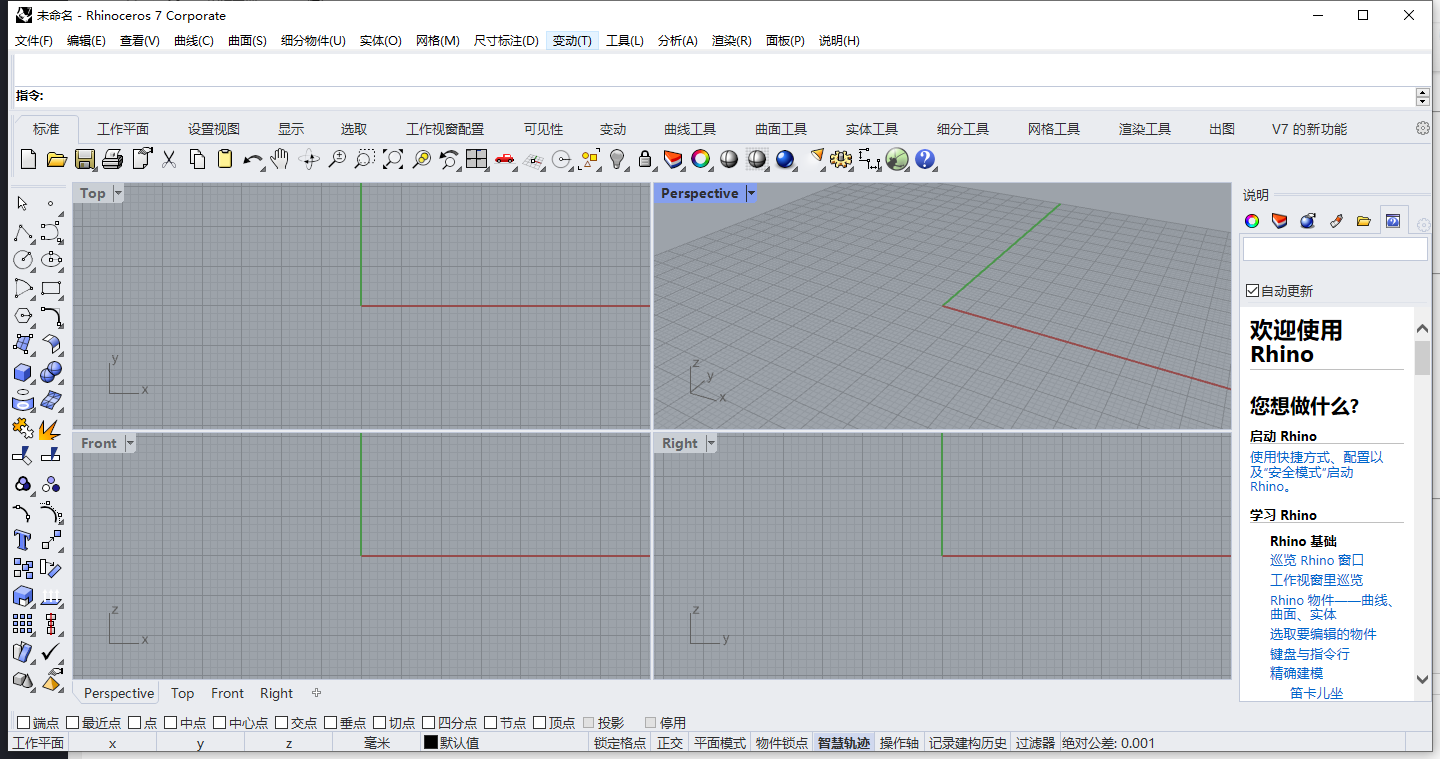Select the Zoom Window tool with dashed rectangle
Image resolution: width=1440 pixels, height=759 pixels.
pos(365,159)
